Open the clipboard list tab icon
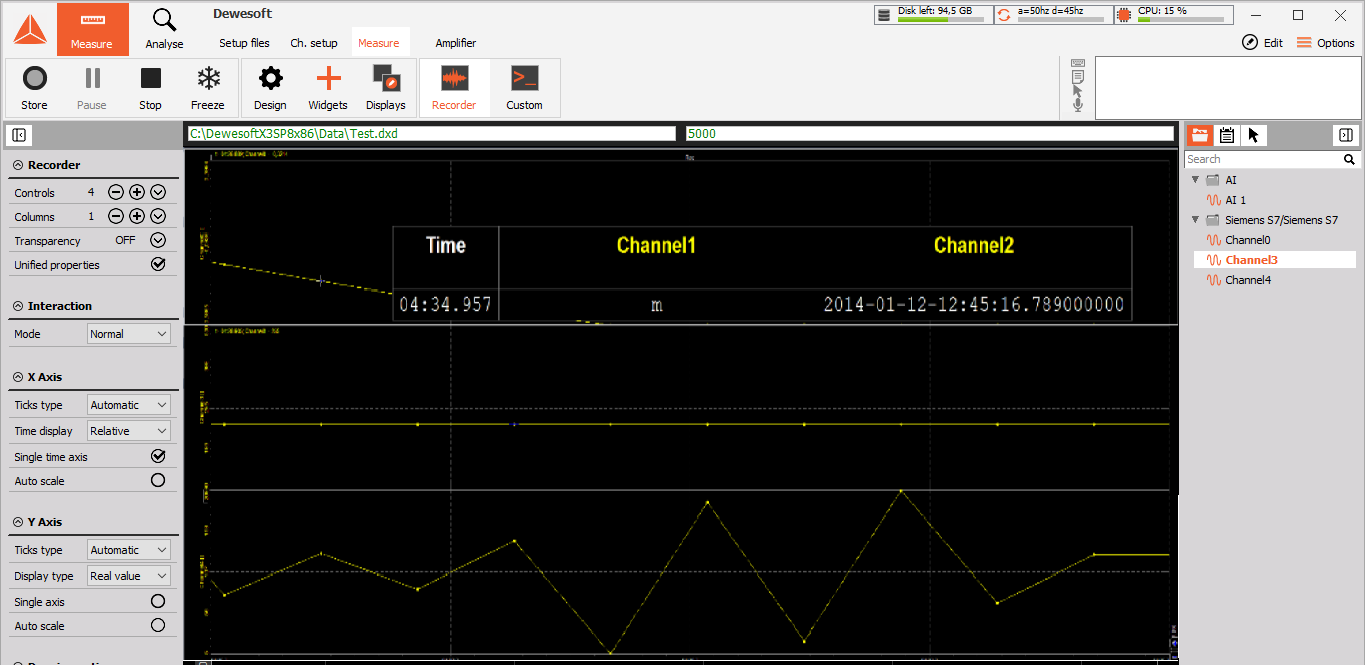Viewport: 1365px width, 665px height. (x=1226, y=135)
